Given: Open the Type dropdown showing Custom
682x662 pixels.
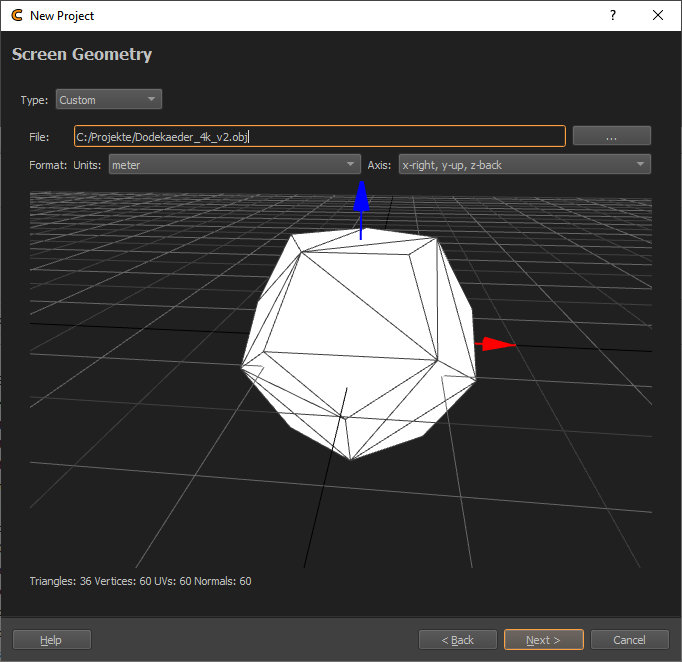Looking at the screenshot, I should 108,100.
